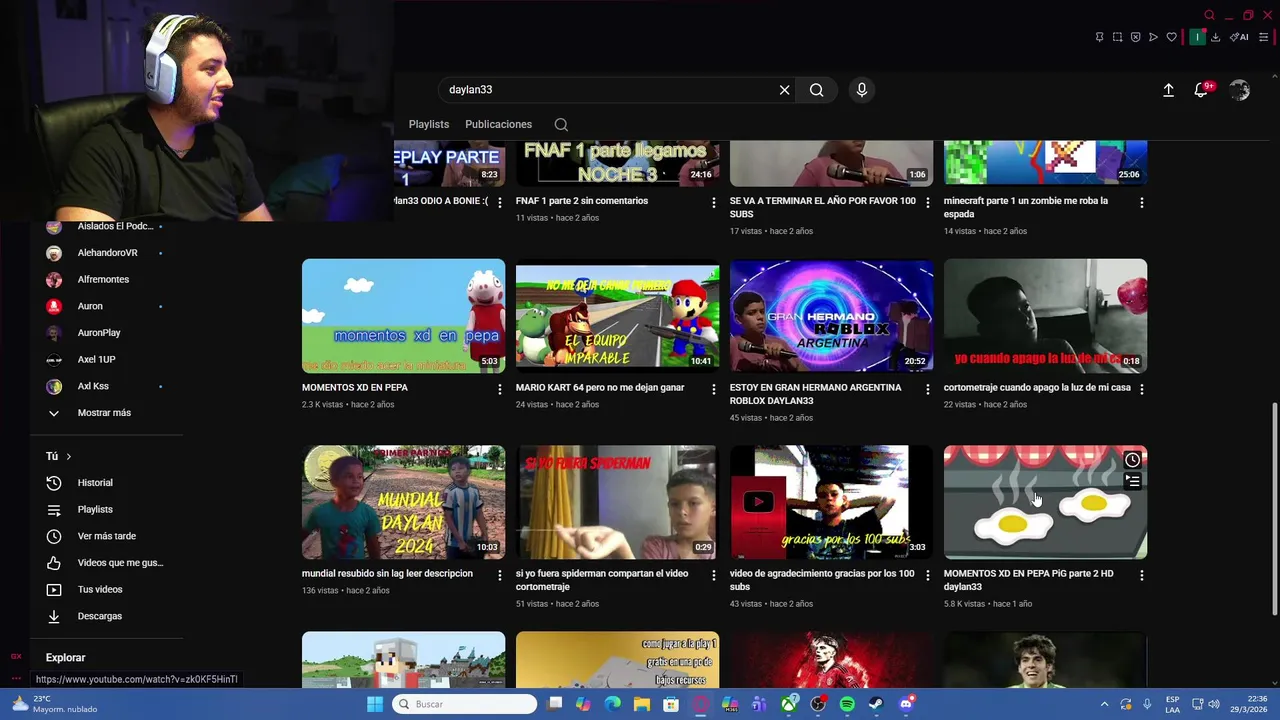Open MARIO KART 64 video title link

point(600,388)
